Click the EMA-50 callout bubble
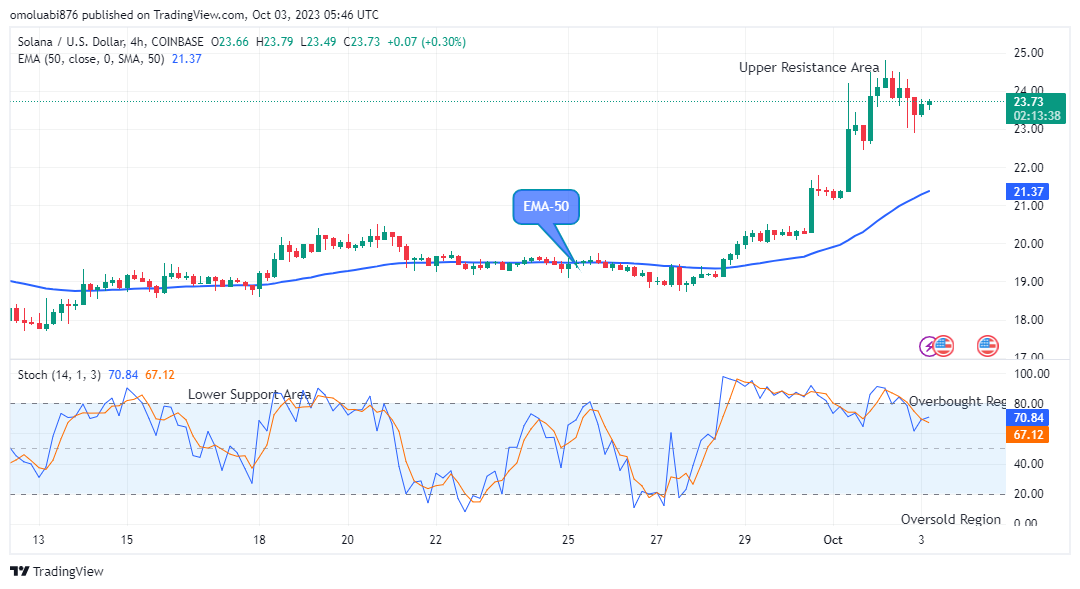1080x589 pixels. tap(546, 208)
